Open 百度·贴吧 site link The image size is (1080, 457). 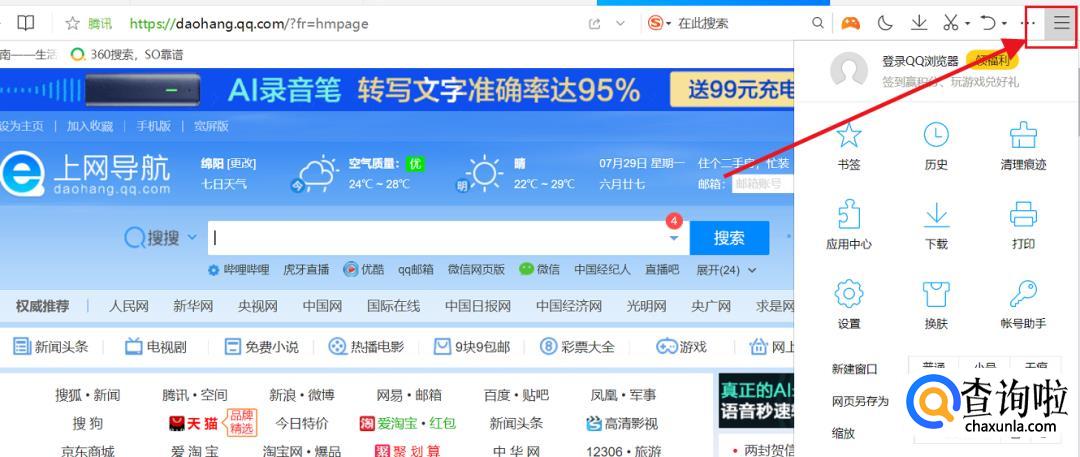click(x=516, y=395)
